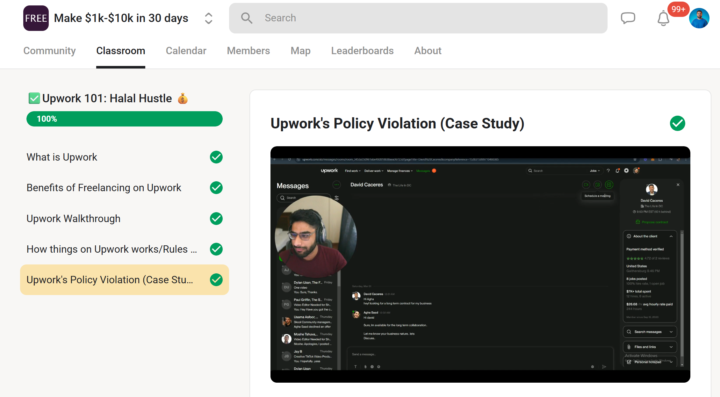The image size is (720, 397).
Task: Select the Classroom tab
Action: (x=120, y=50)
